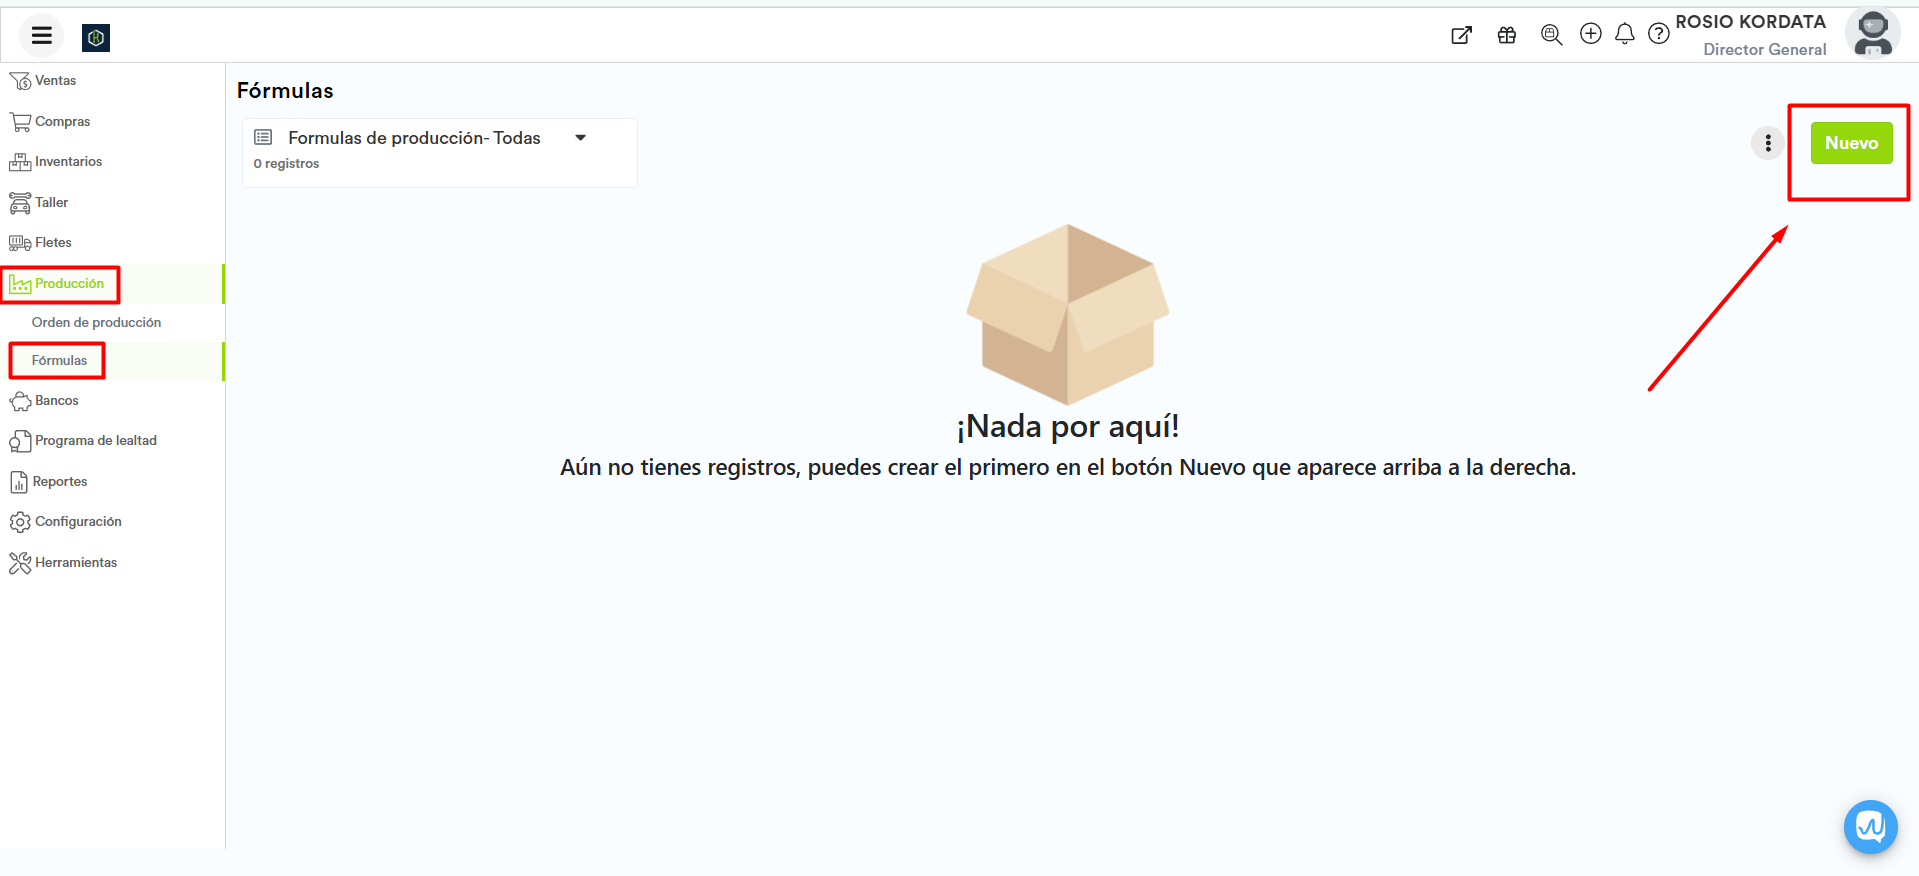Open the external link icon

[1461, 36]
